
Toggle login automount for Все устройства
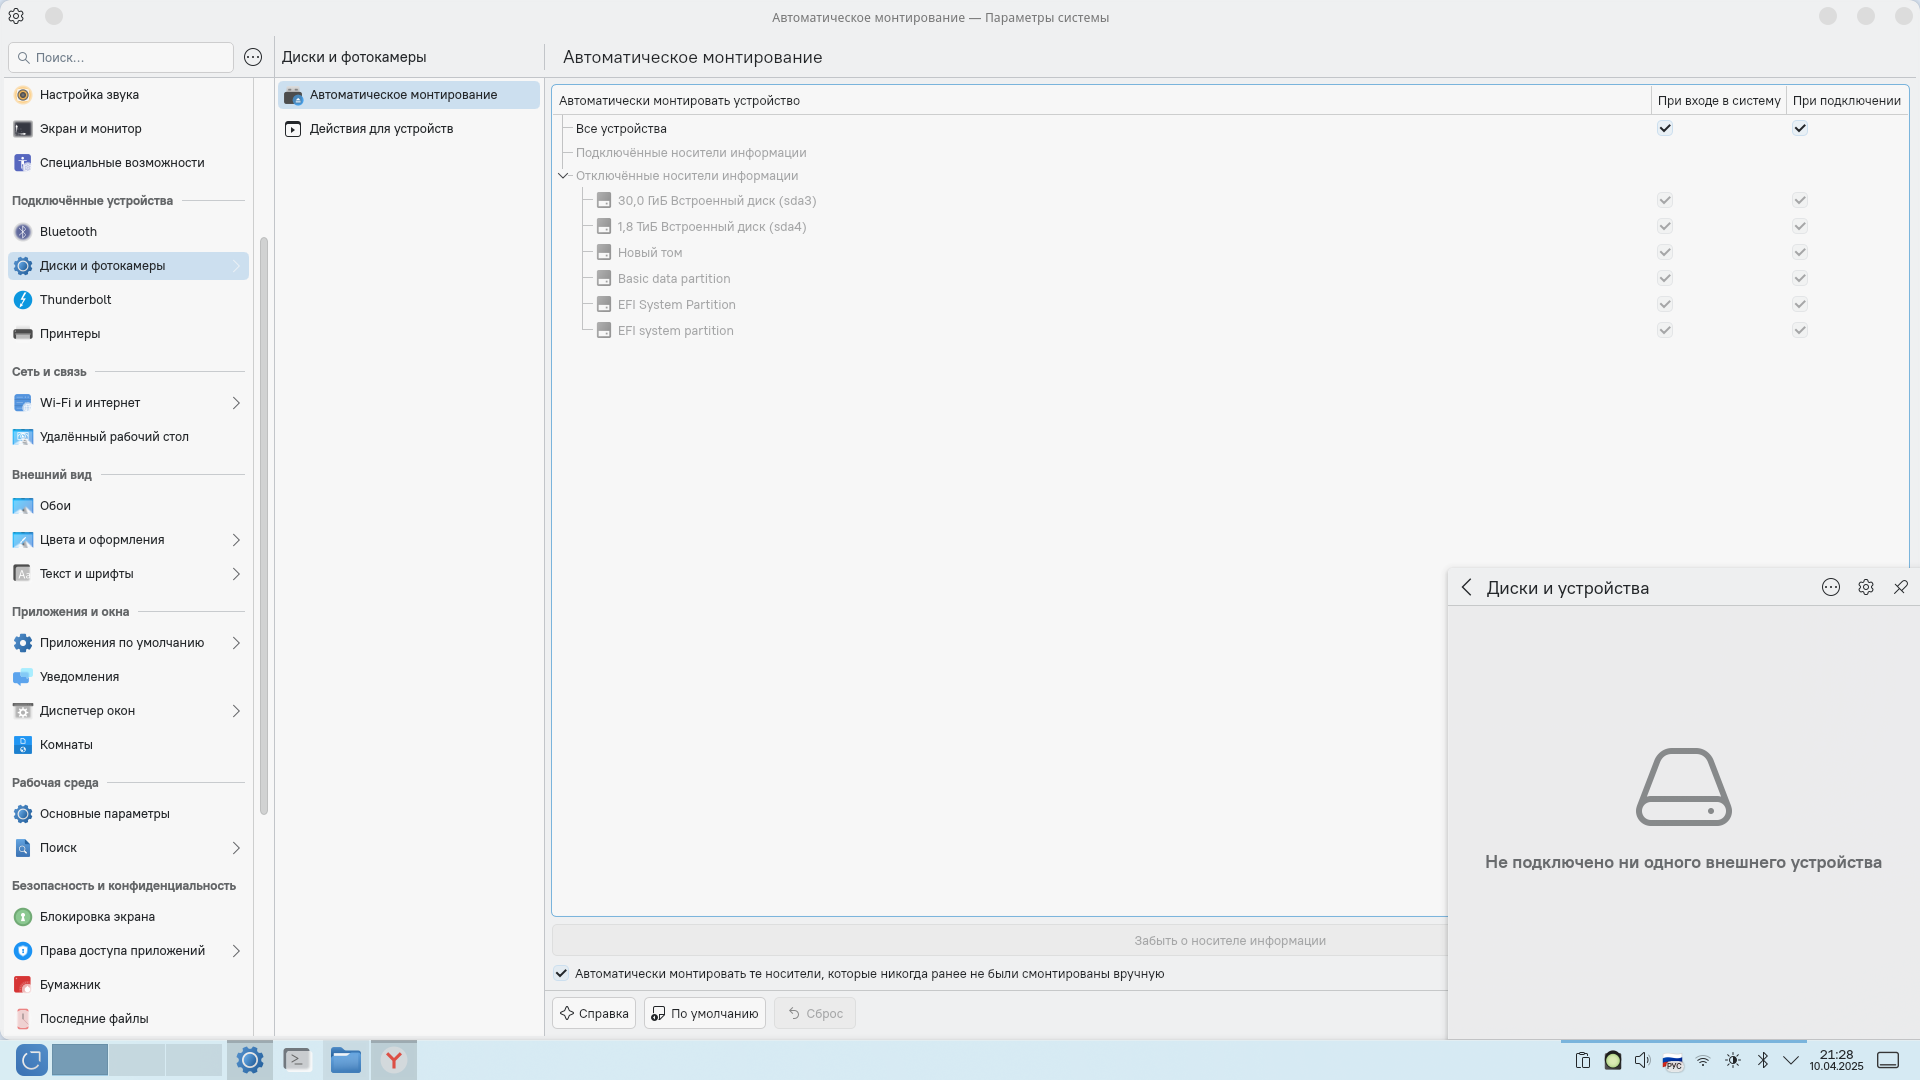(x=1665, y=128)
